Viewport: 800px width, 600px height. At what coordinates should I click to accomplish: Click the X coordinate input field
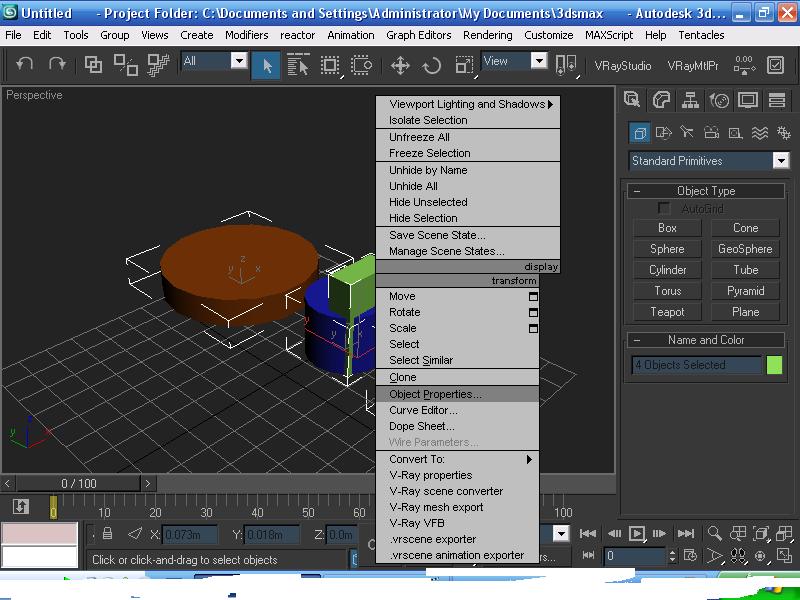pos(189,534)
